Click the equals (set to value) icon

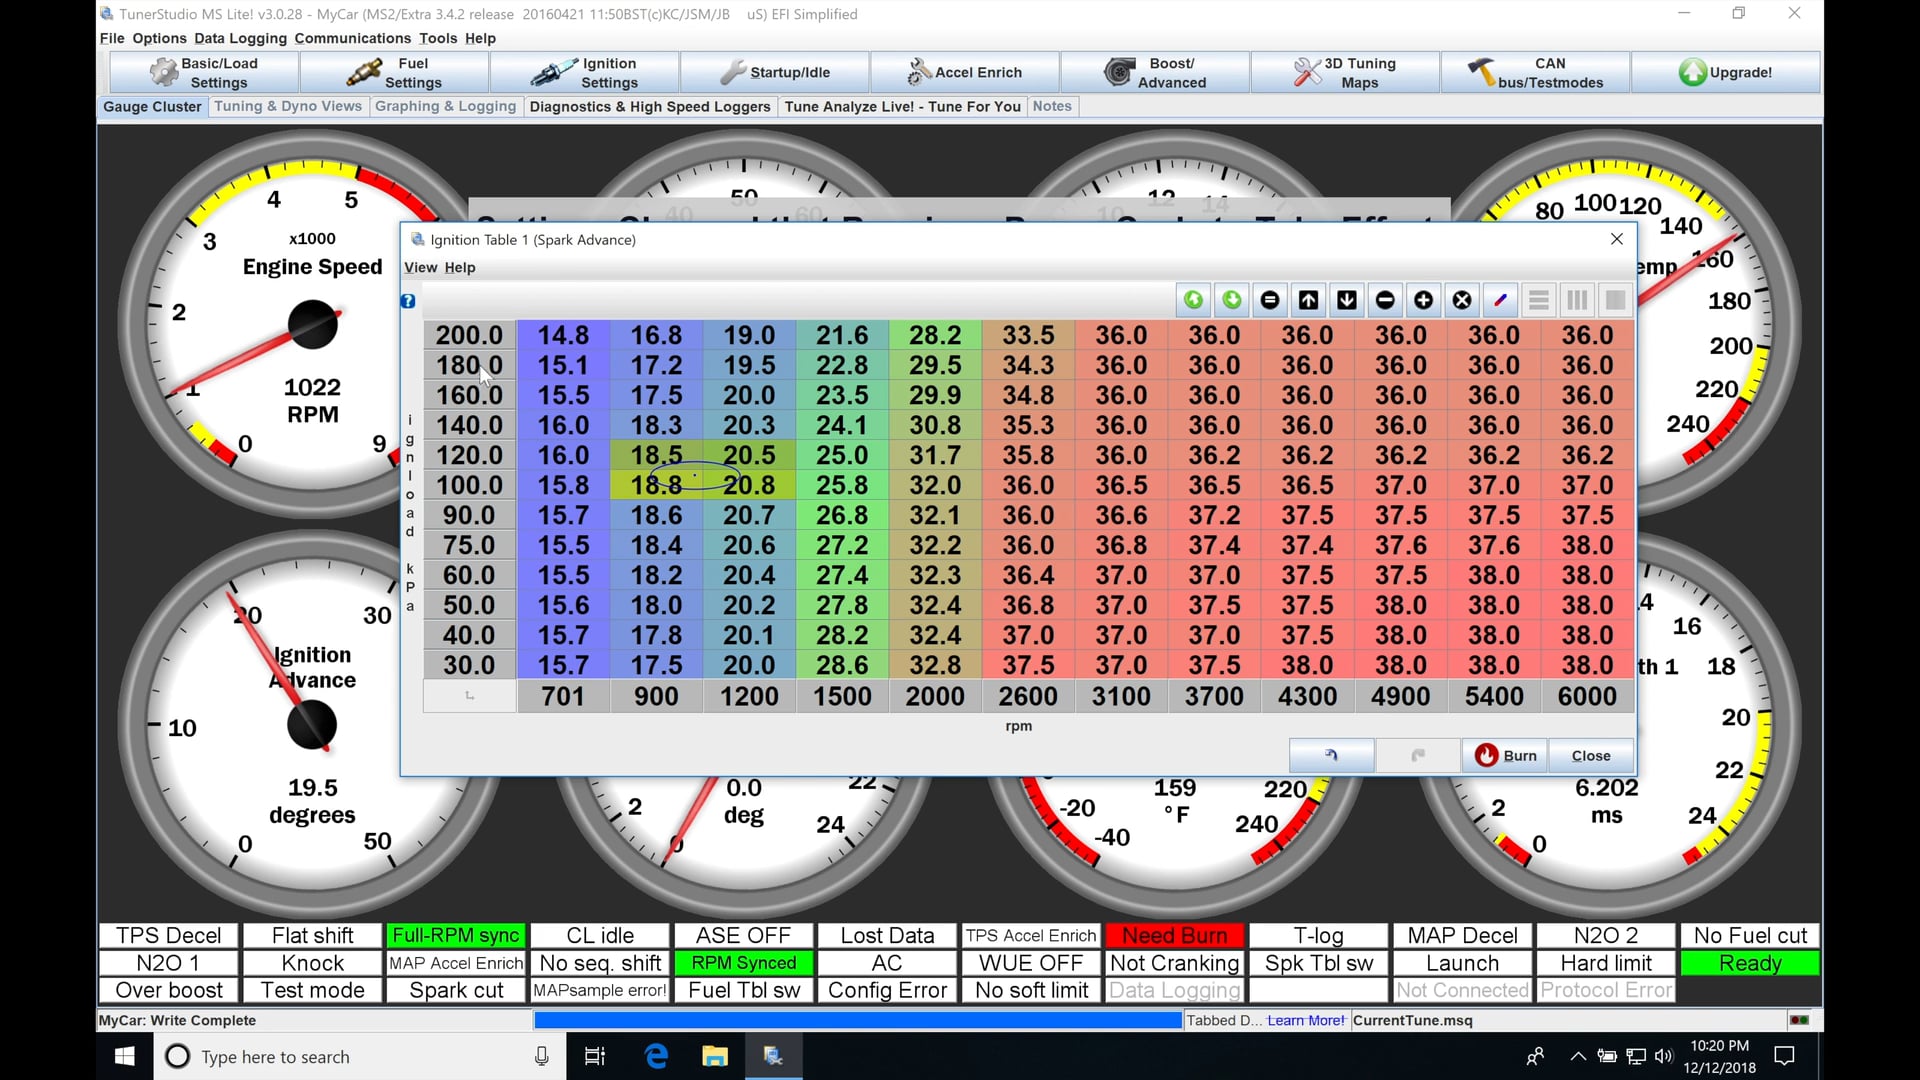[x=1270, y=300]
